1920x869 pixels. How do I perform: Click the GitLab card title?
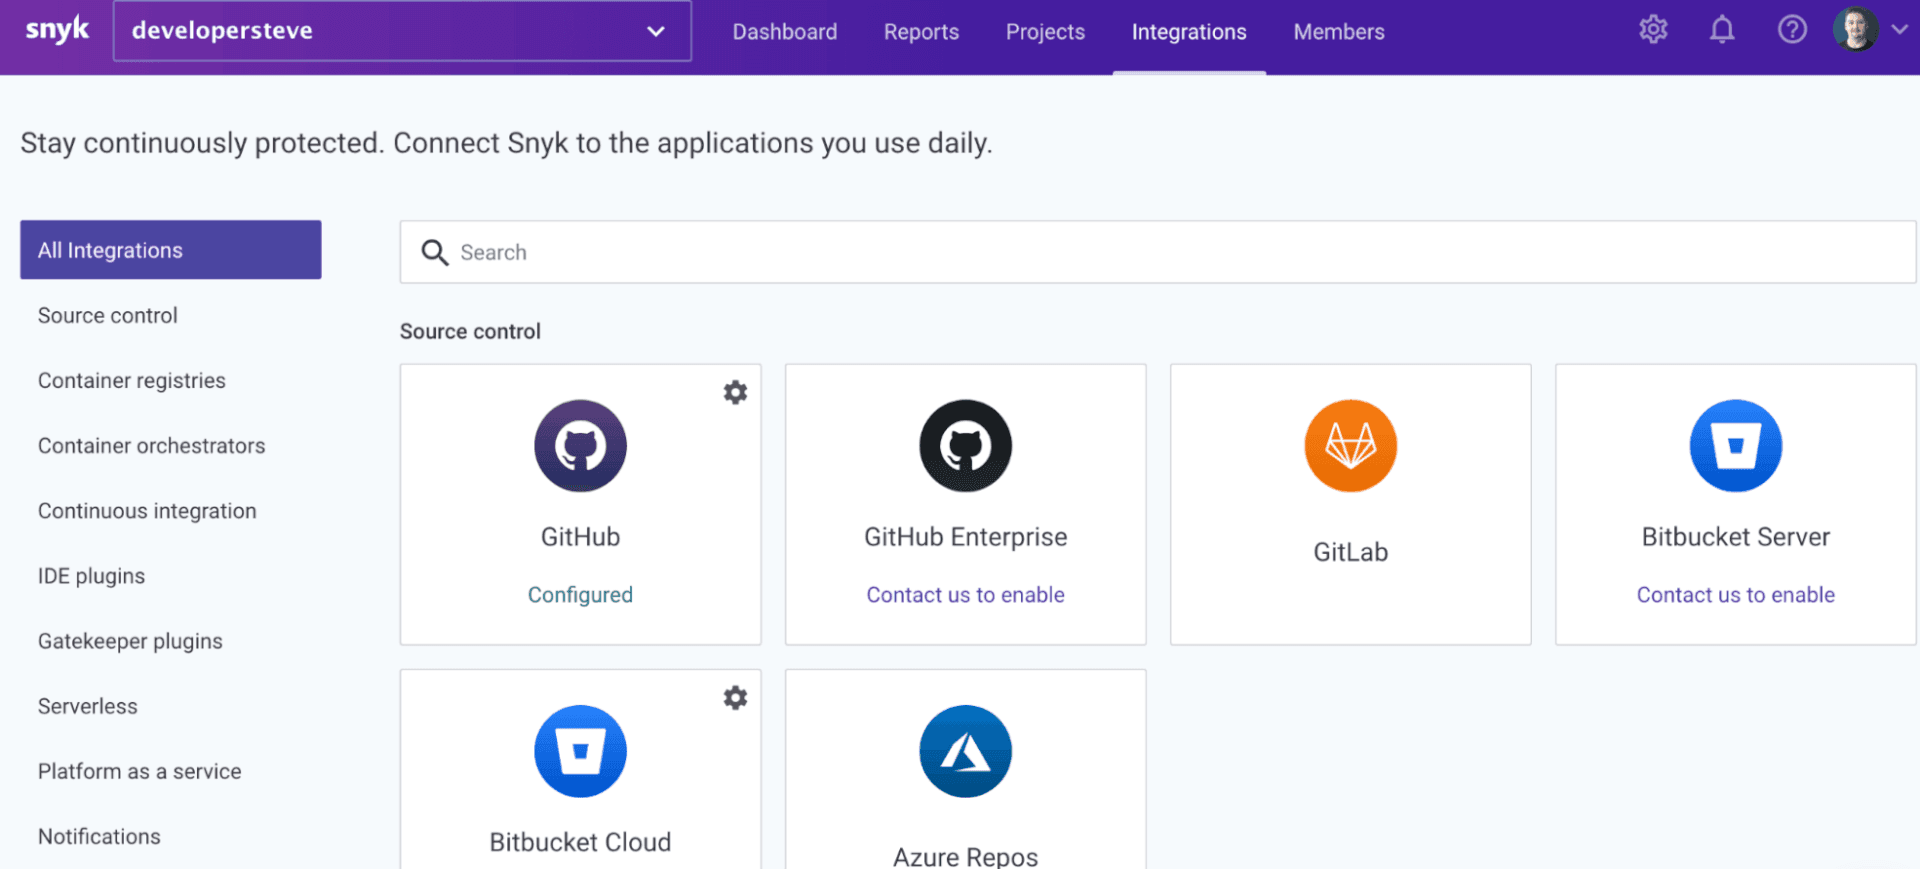[x=1350, y=552]
